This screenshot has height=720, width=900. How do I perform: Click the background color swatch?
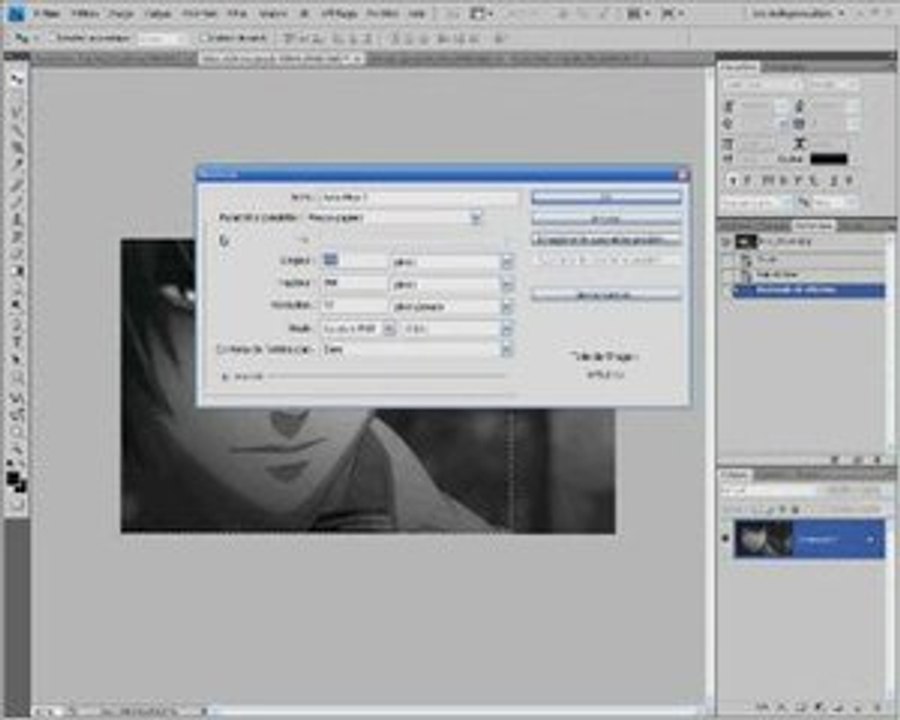[21, 486]
